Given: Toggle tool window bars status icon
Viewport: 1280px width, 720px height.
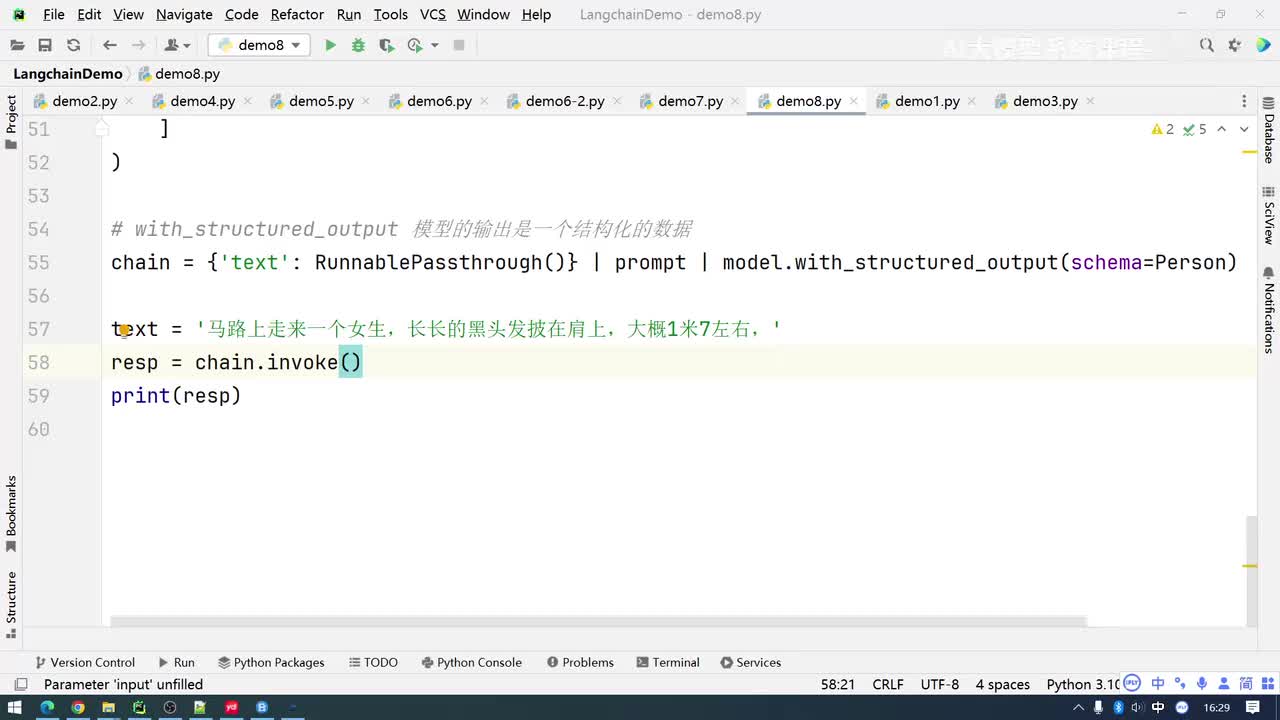Looking at the screenshot, I should (x=20, y=684).
